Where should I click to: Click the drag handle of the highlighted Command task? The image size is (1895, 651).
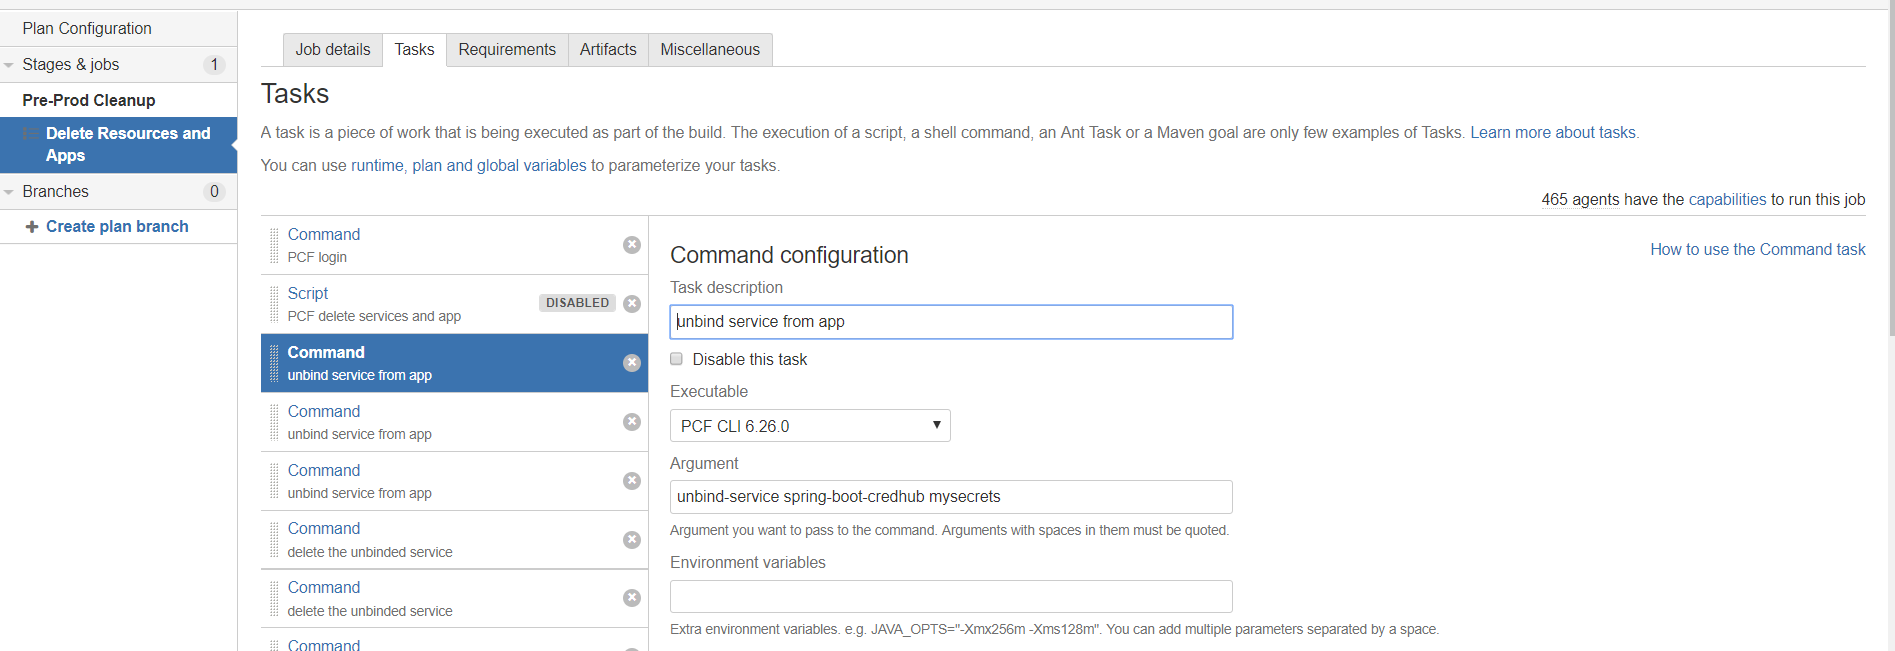[x=274, y=363]
